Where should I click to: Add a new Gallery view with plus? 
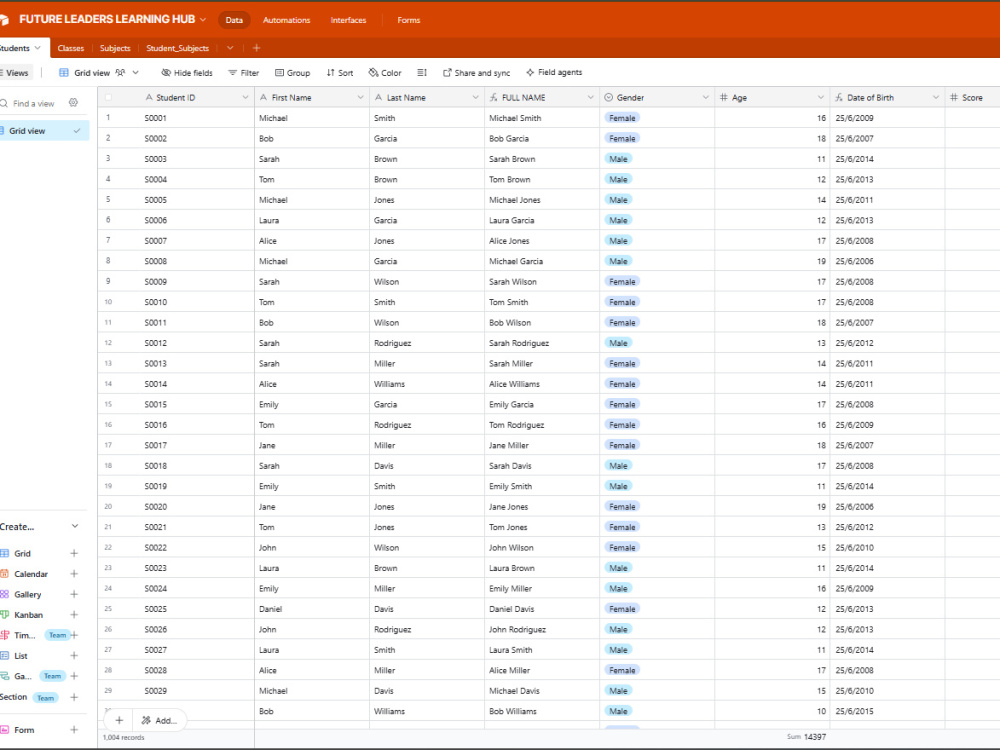point(74,594)
